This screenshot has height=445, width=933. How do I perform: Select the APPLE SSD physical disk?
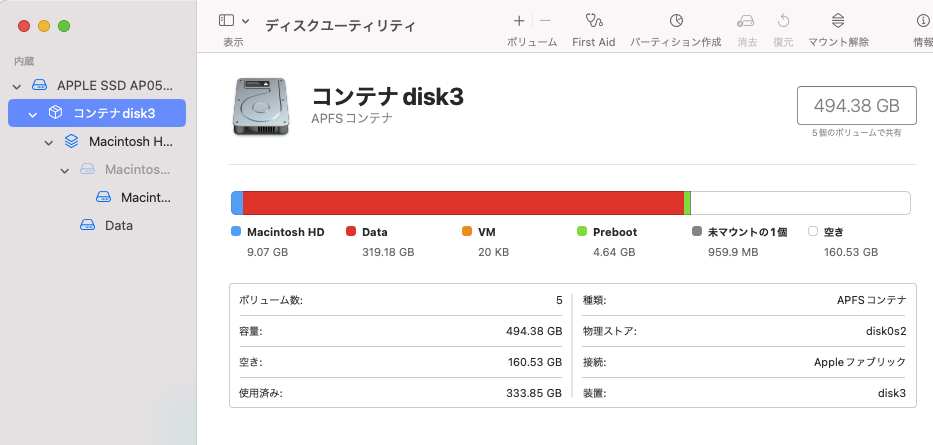tap(115, 85)
